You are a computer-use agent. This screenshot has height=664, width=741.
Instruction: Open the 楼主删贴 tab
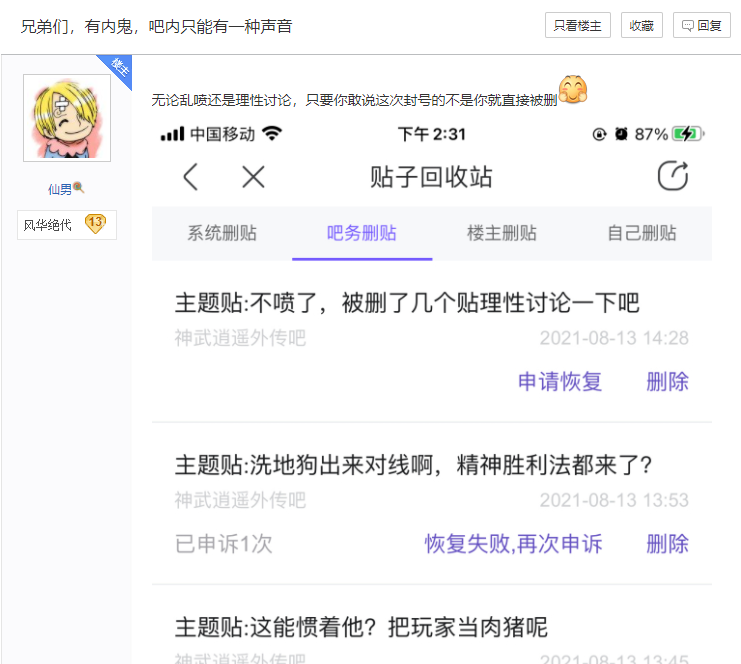[502, 233]
